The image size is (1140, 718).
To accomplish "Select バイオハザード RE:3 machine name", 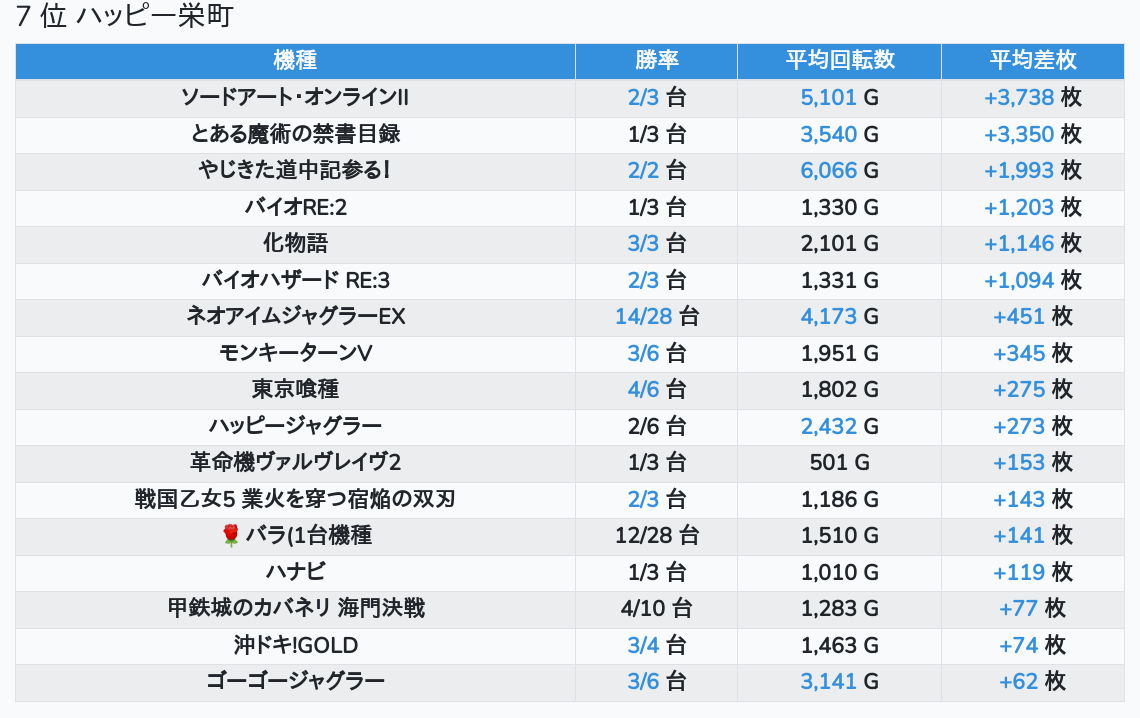I will pos(295,280).
